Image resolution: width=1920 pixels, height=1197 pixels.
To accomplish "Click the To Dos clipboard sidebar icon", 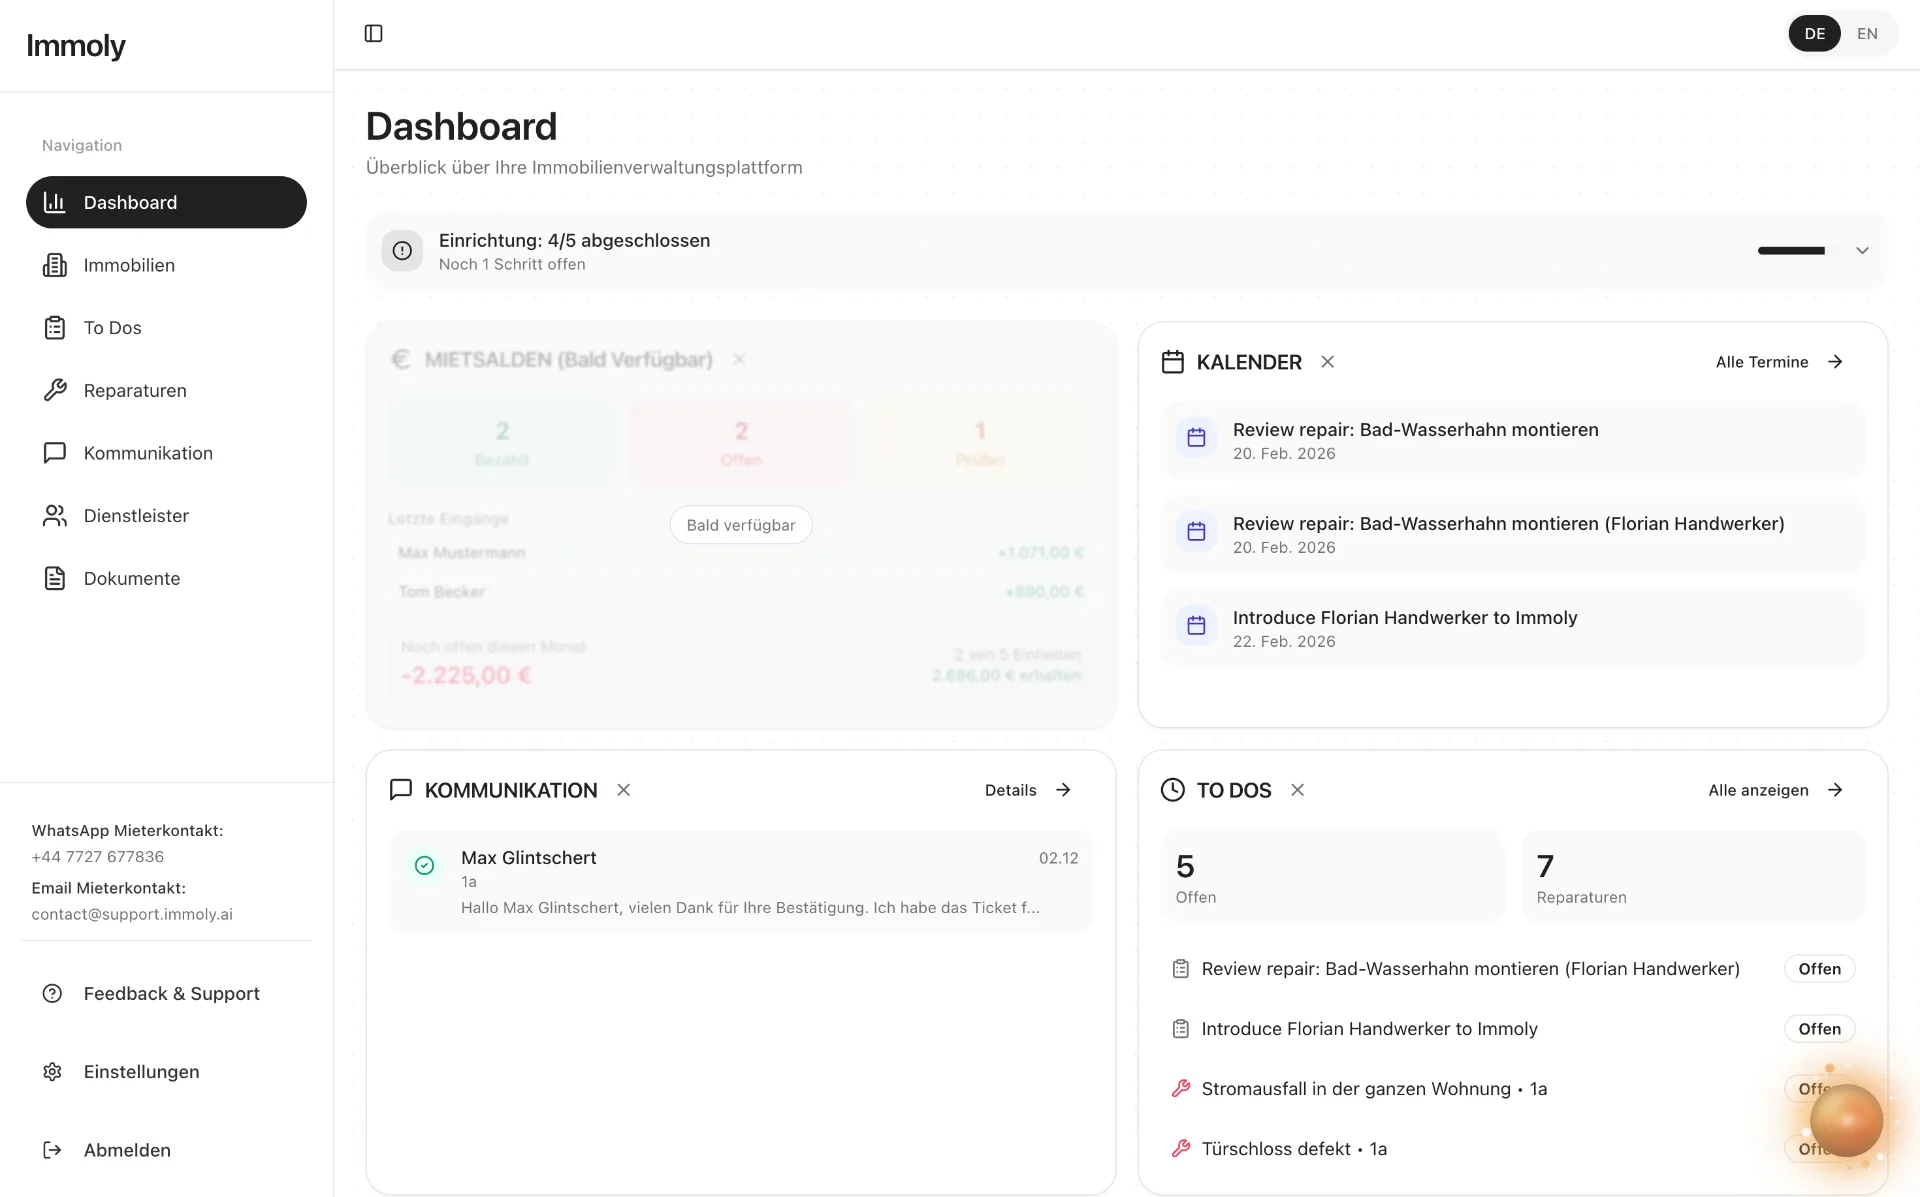I will 55,328.
